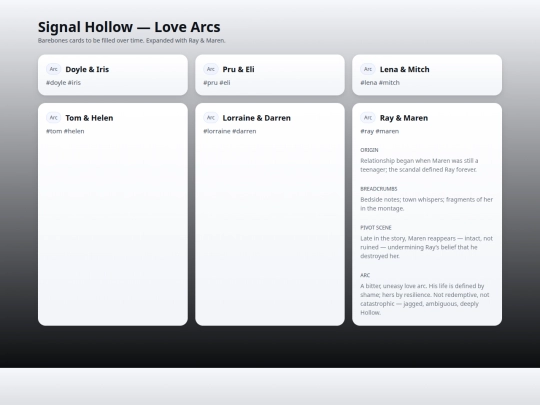Click the #lena #mitch tags
Screen dimensions: 540x405
click(380, 83)
